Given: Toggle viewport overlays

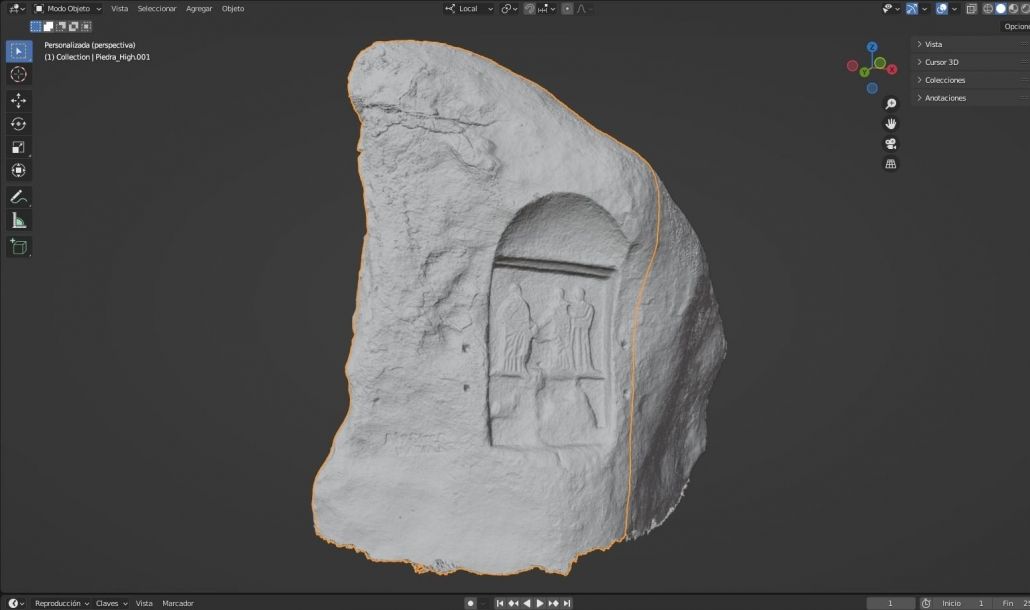Looking at the screenshot, I should tap(942, 9).
